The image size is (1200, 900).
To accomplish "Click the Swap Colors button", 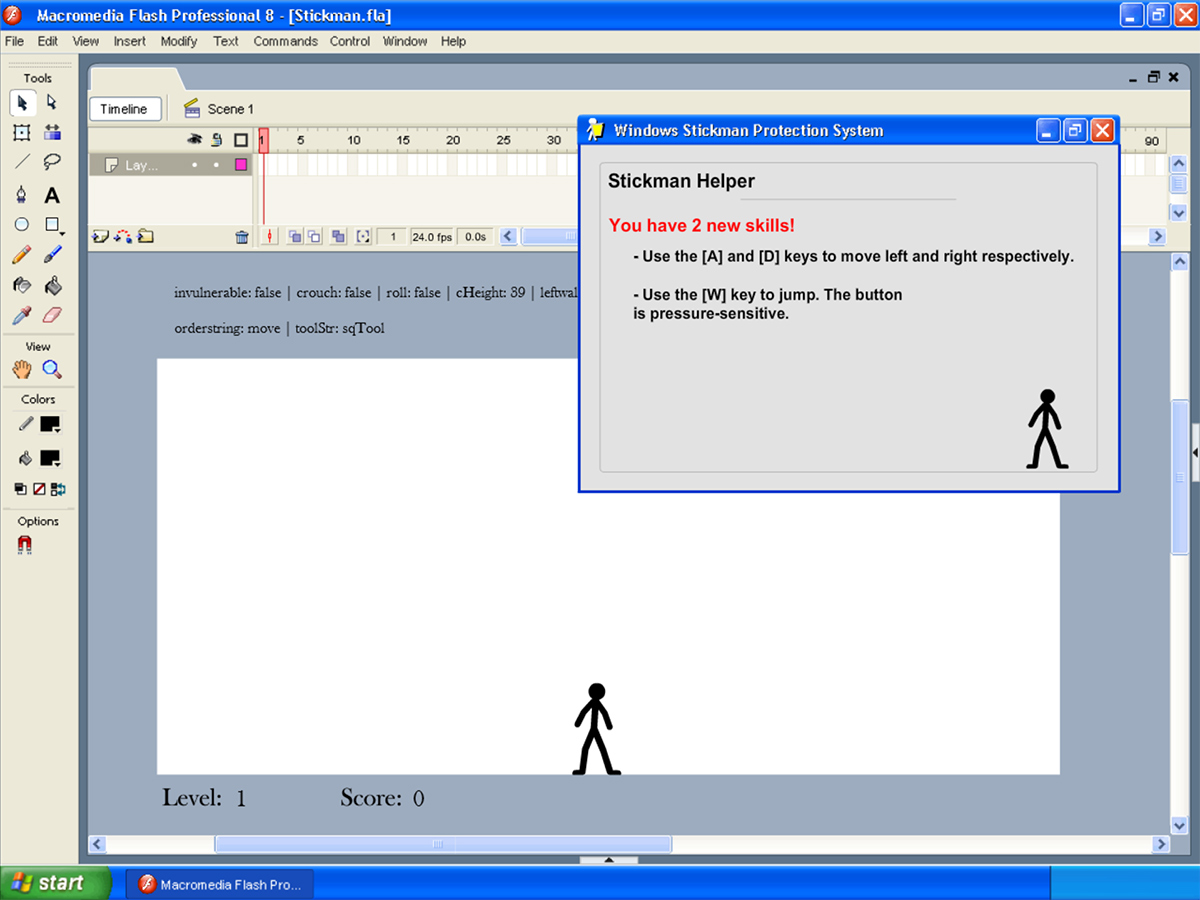I will 58,489.
